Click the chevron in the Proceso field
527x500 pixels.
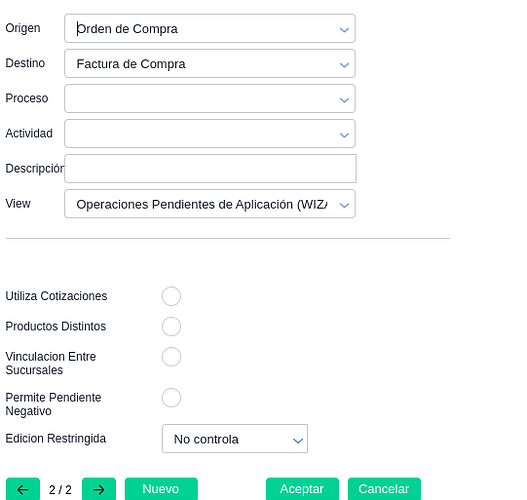point(344,100)
